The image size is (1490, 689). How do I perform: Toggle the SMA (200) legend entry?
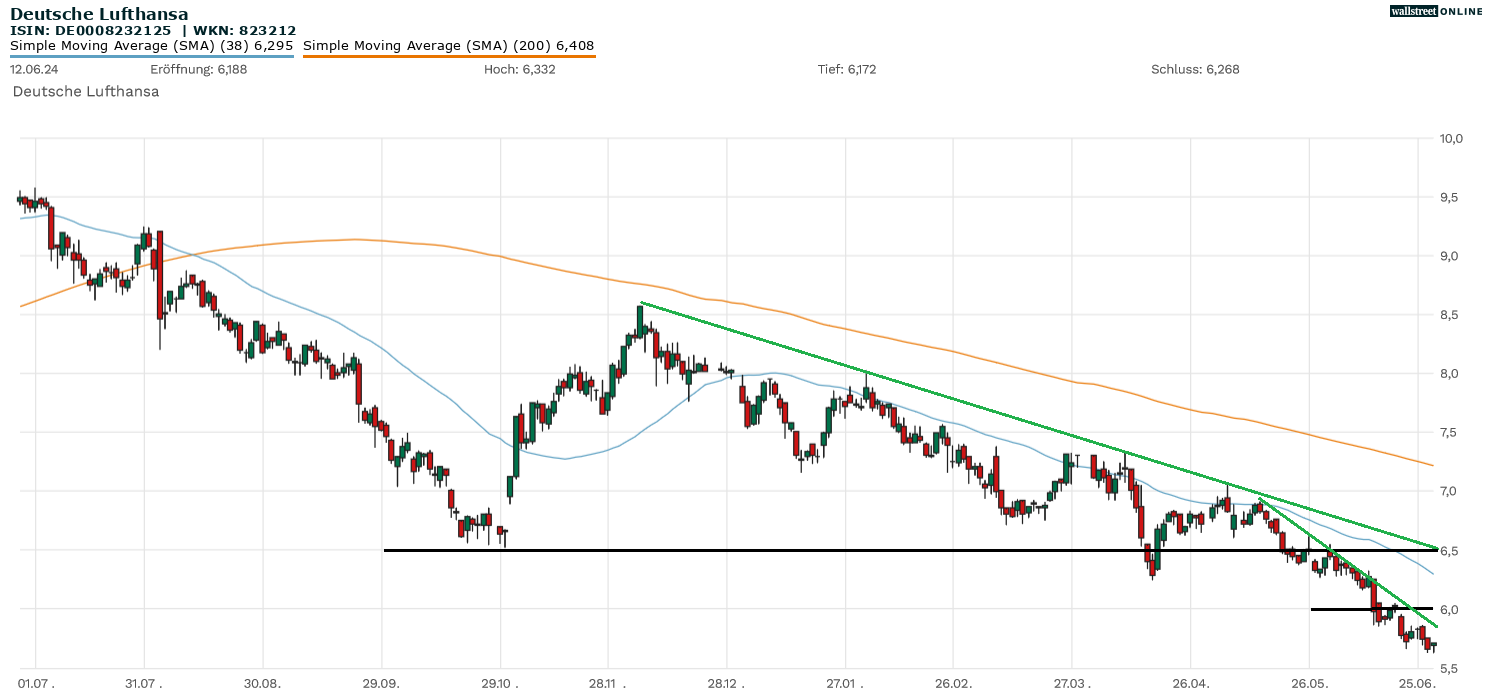[x=448, y=45]
